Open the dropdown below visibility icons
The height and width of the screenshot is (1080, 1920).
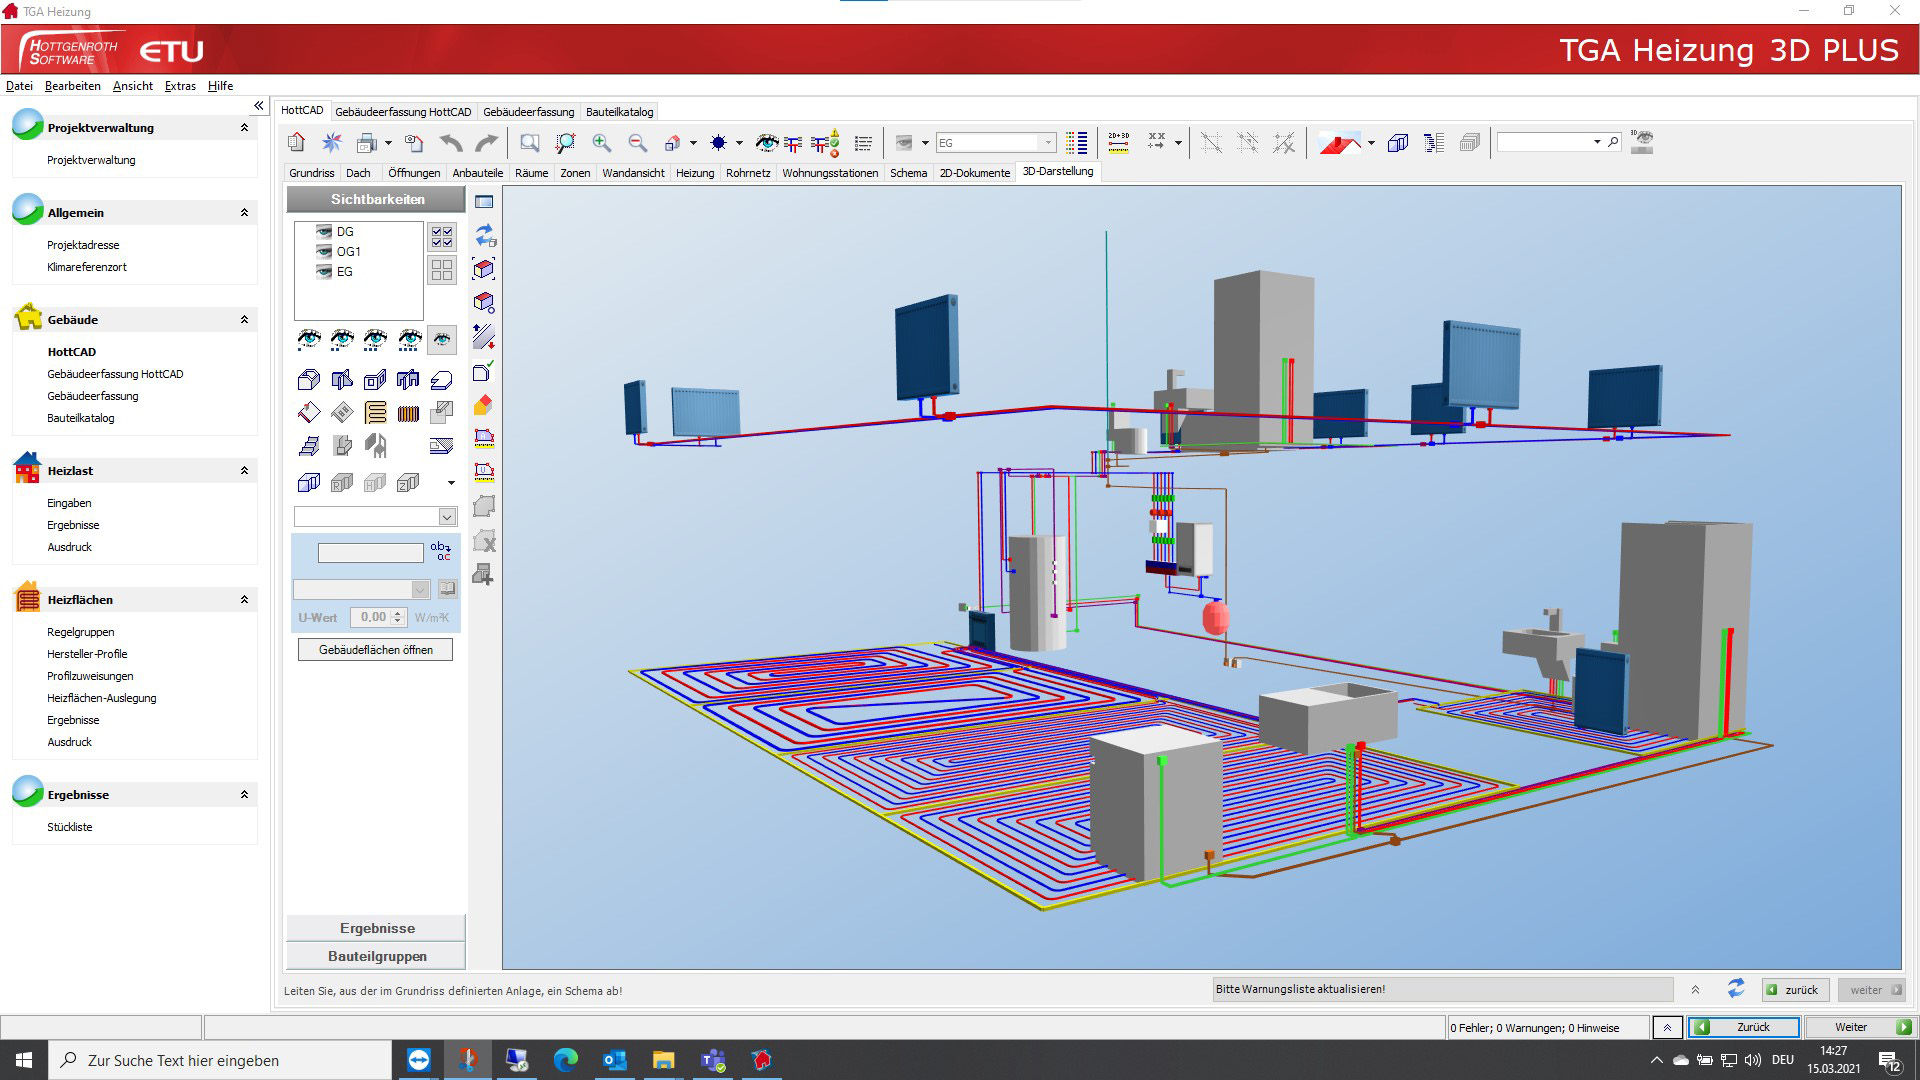click(x=446, y=517)
